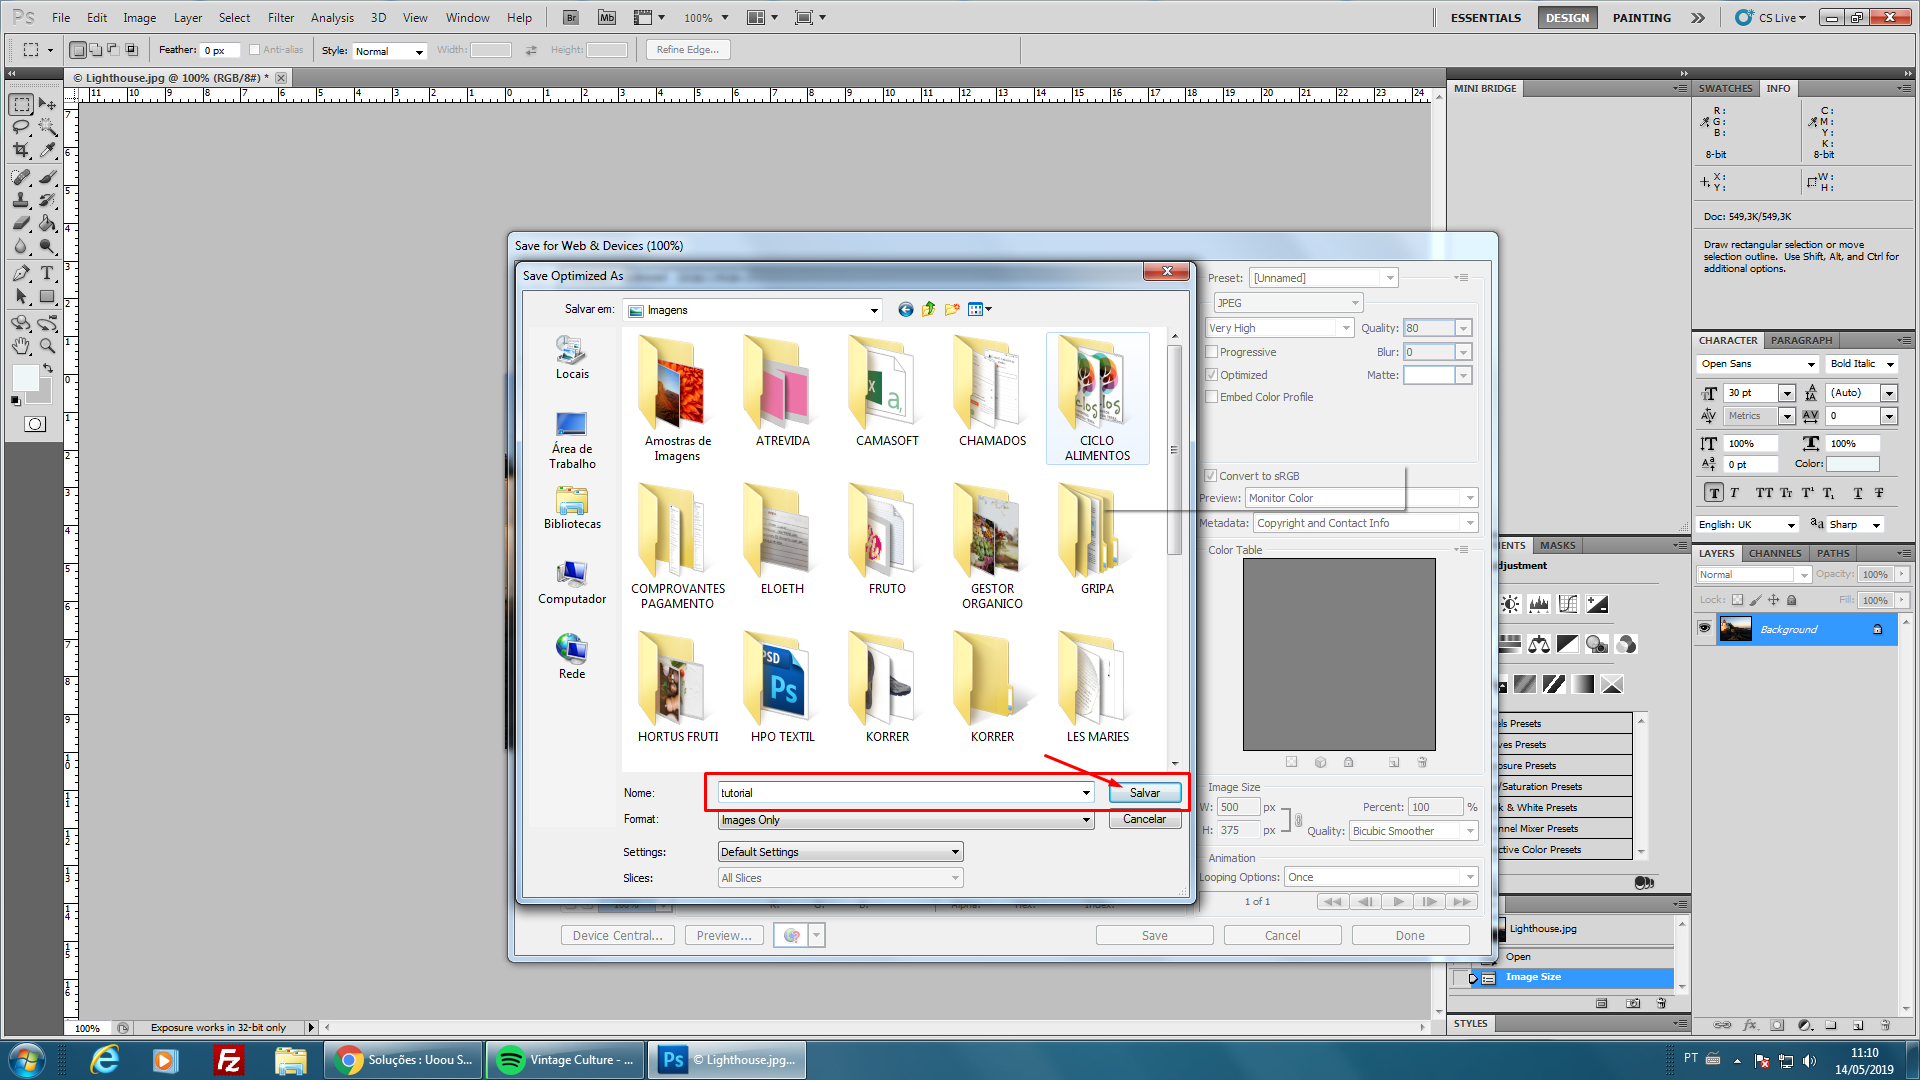Viewport: 1920px width, 1080px height.
Task: Click the Salvar button
Action: pyautogui.click(x=1144, y=793)
